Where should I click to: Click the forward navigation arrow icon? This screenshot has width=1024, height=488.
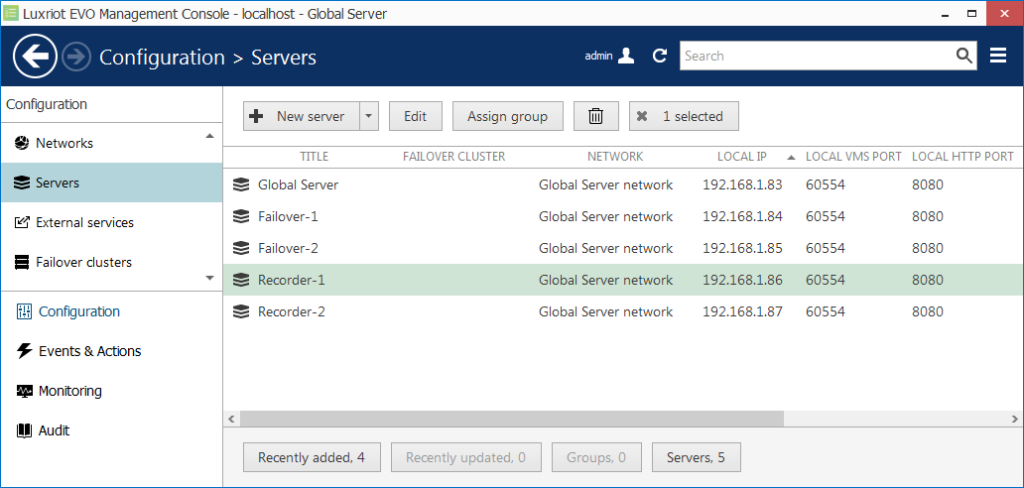click(x=76, y=57)
